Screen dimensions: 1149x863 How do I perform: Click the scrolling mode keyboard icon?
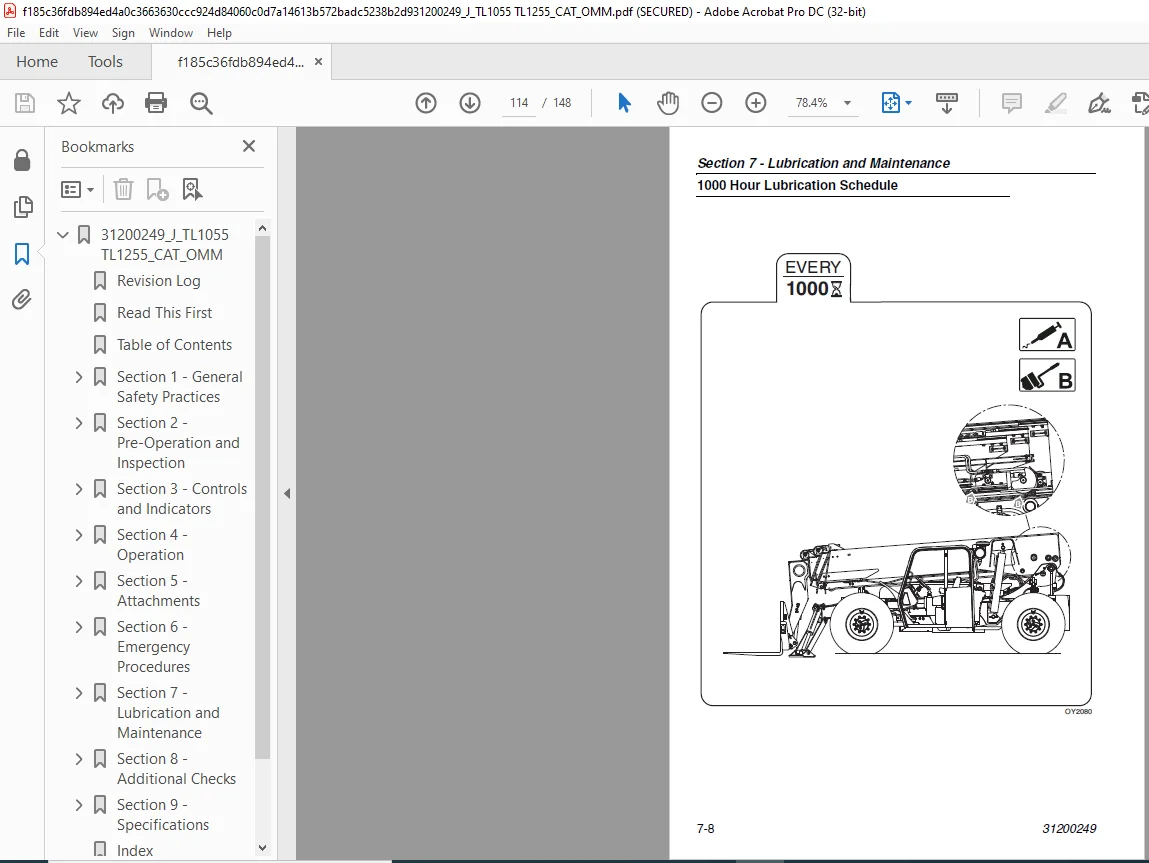click(x=947, y=103)
